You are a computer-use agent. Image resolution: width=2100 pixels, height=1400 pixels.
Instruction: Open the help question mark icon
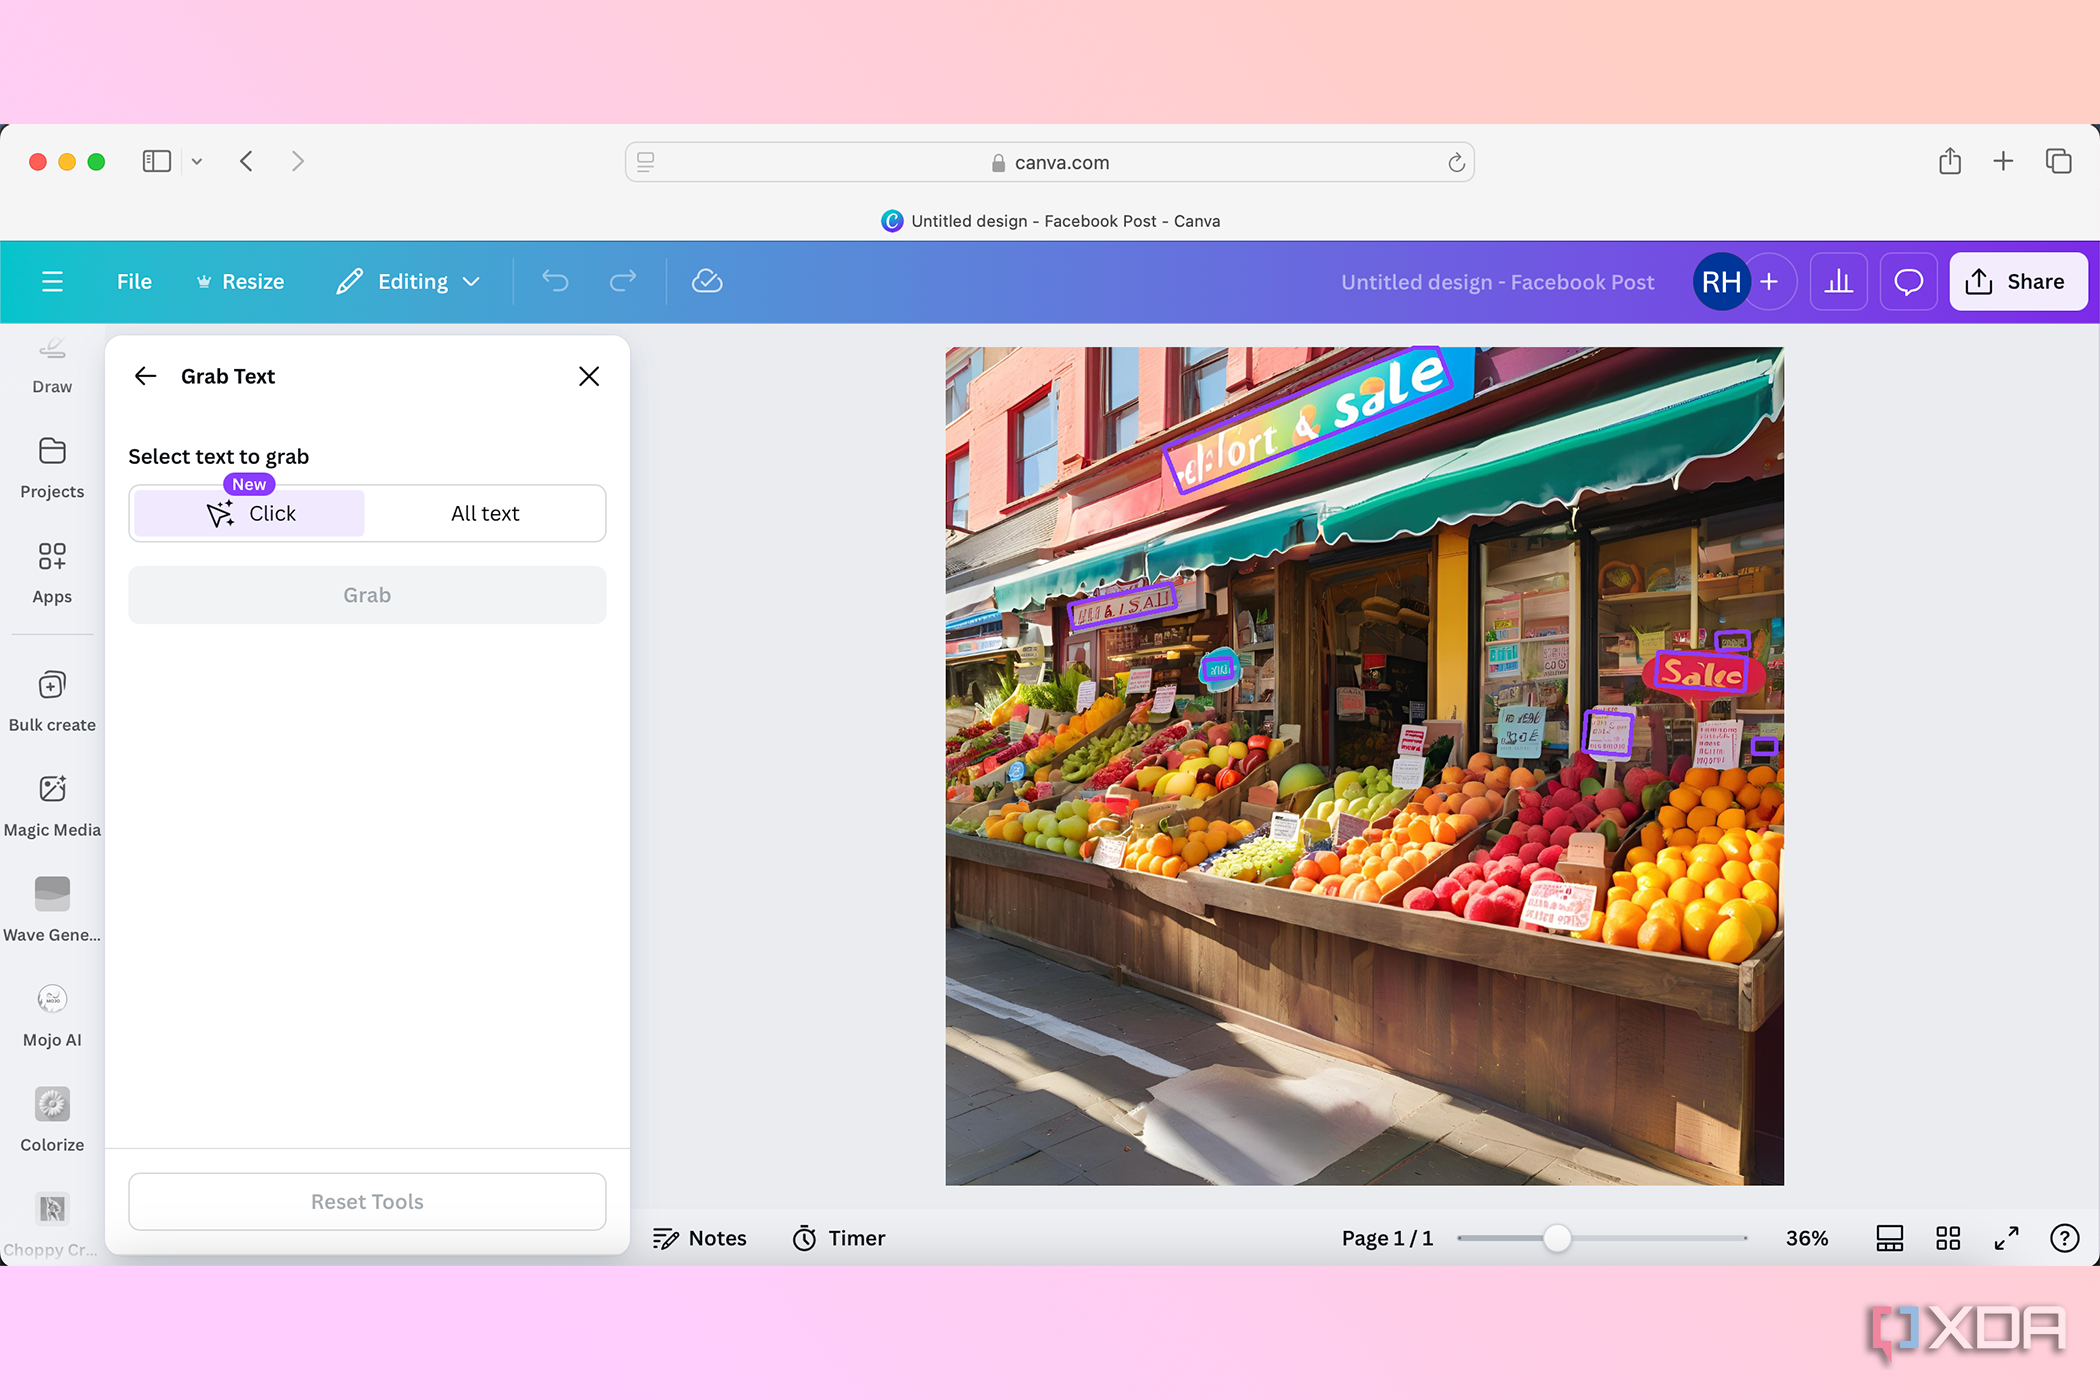point(2064,1238)
